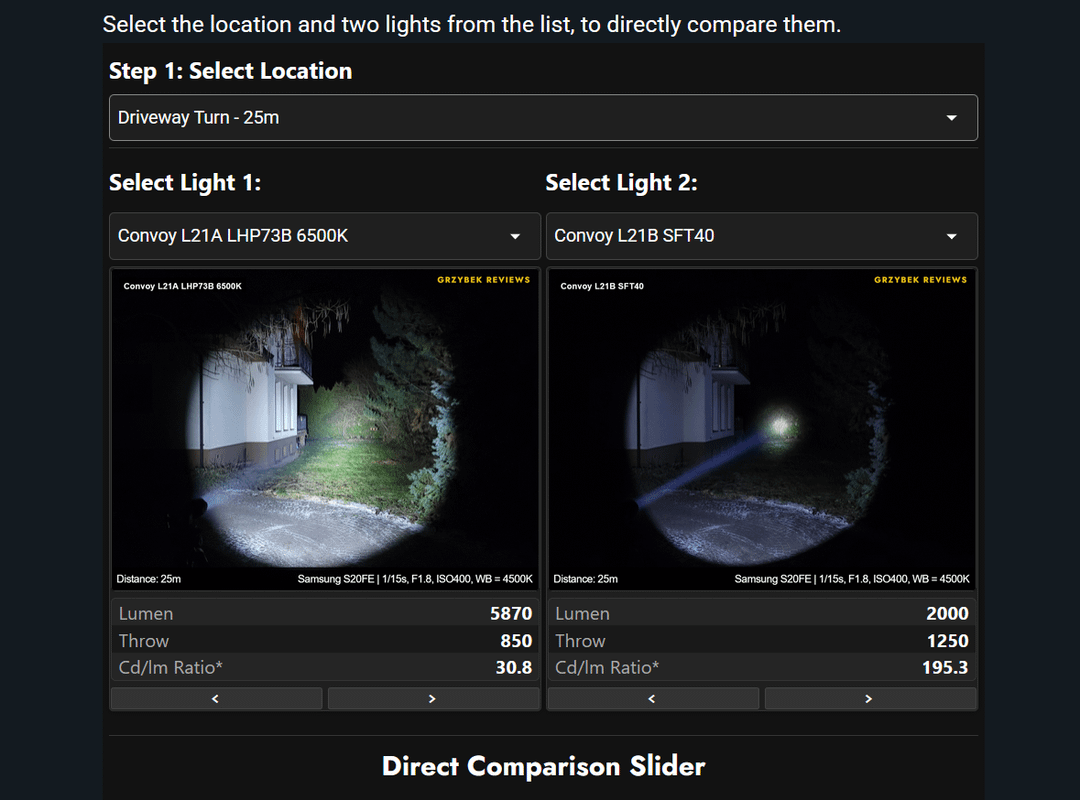Select the Lumen 5870 row for Light 1
Viewport: 1080px width, 800px height.
tap(325, 613)
